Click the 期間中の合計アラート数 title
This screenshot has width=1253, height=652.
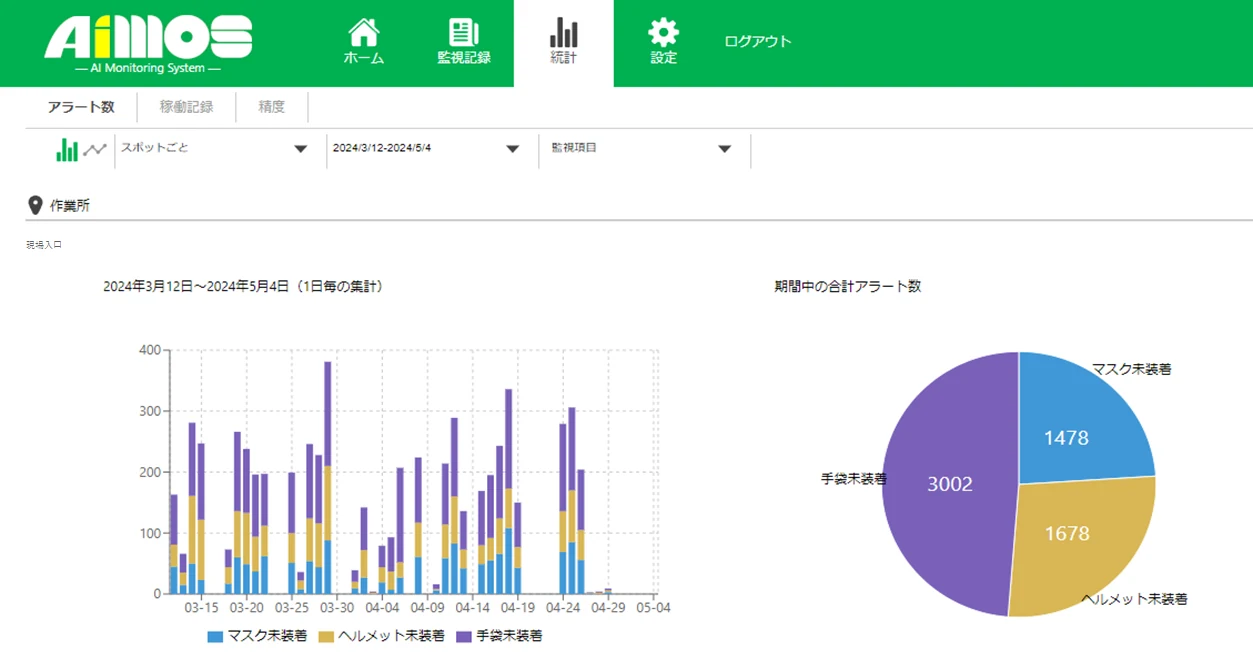click(x=848, y=286)
